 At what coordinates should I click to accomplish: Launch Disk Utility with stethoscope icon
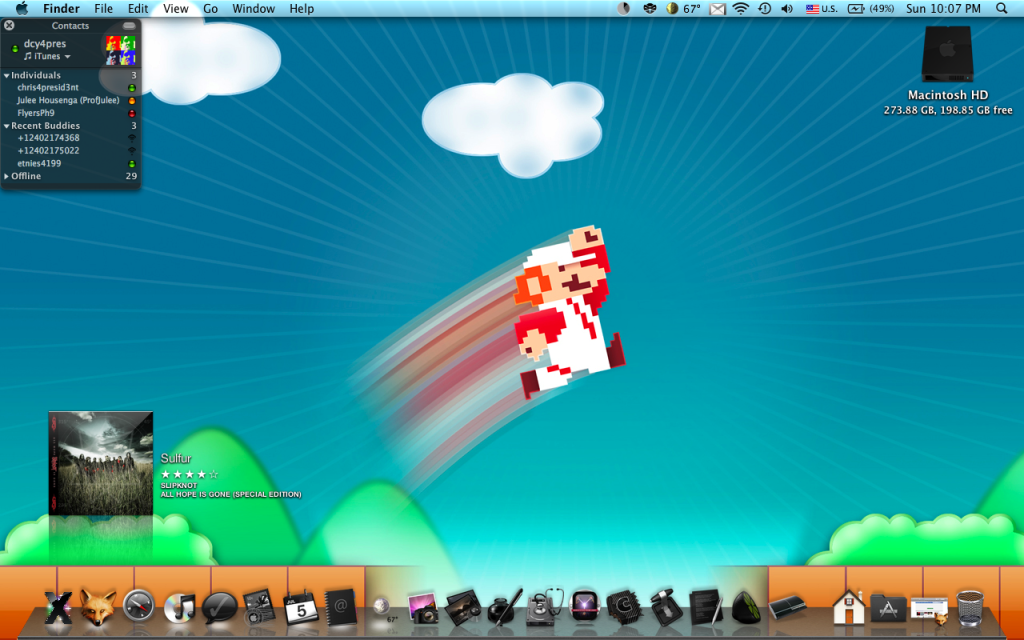(x=544, y=607)
